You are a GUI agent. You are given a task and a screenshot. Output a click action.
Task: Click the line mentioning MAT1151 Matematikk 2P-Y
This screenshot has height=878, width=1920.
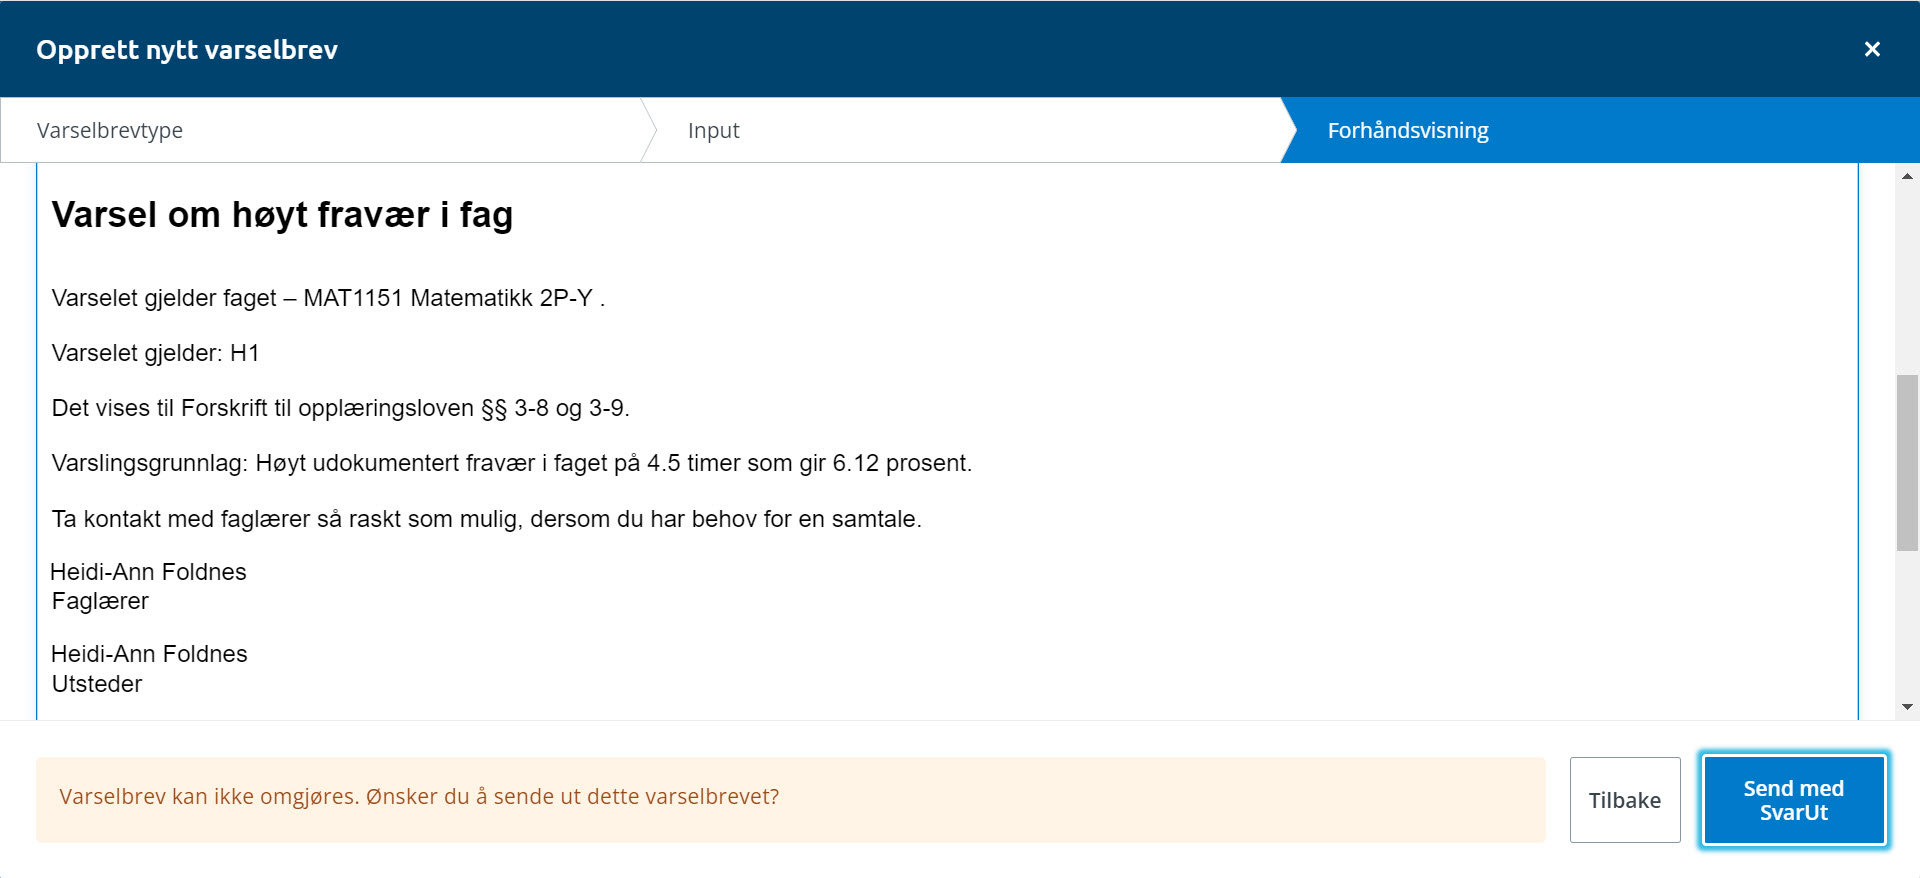tap(328, 298)
